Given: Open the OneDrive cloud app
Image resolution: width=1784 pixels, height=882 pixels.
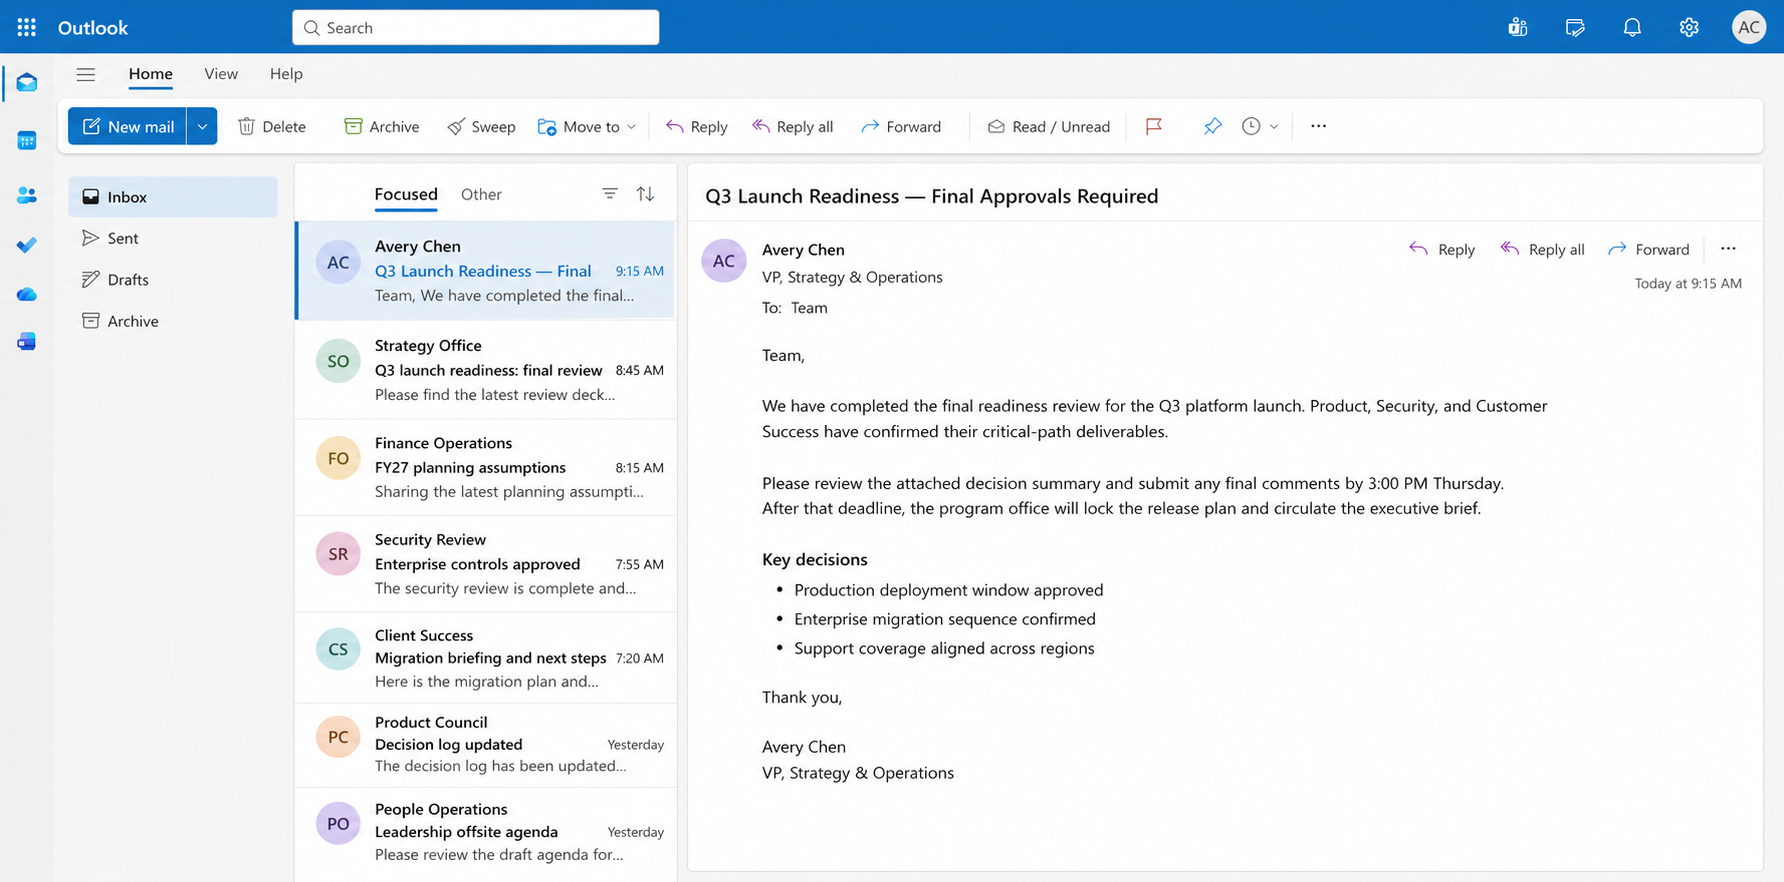Looking at the screenshot, I should pos(27,294).
